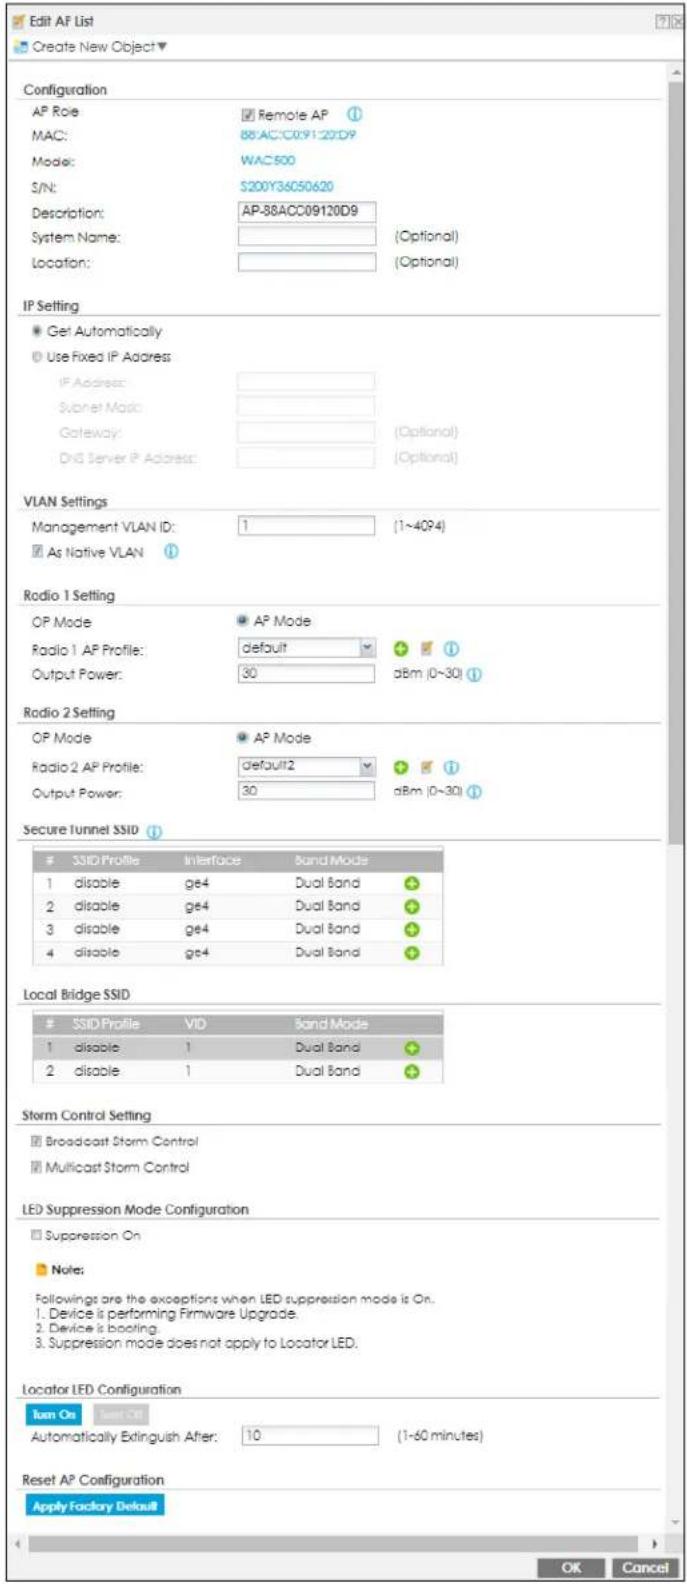This screenshot has width=687, height=1584.
Task: Toggle Broadcast Storm Control checkbox
Action: [x=36, y=1141]
